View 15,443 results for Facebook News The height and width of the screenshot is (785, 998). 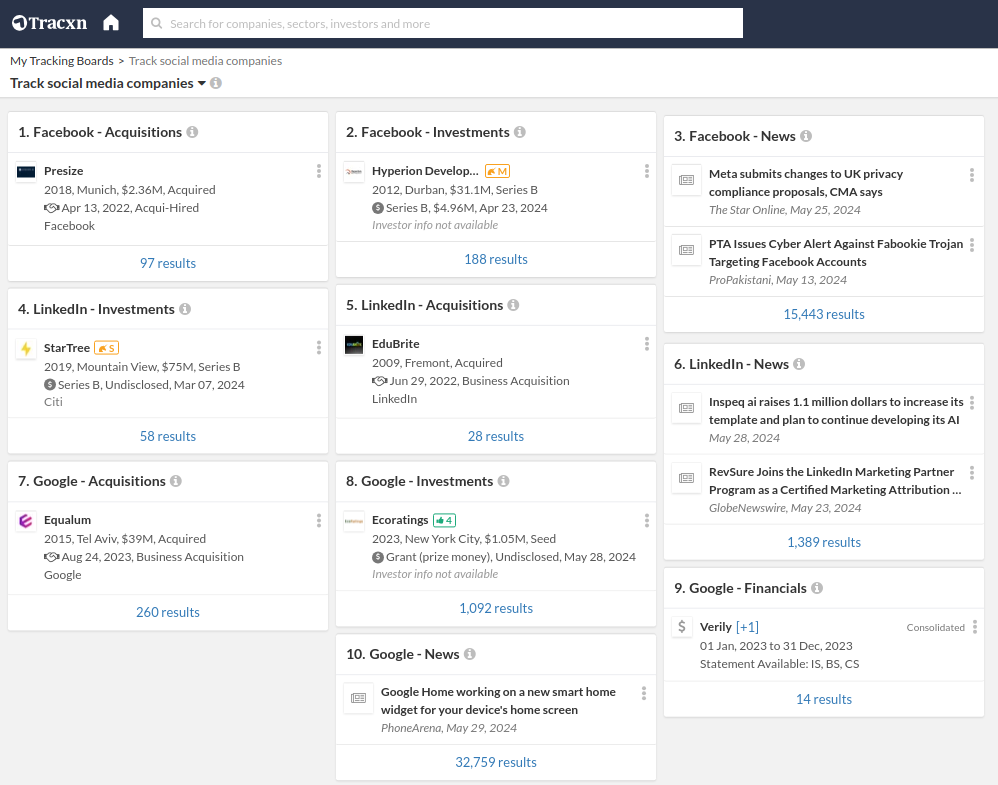pyautogui.click(x=824, y=314)
